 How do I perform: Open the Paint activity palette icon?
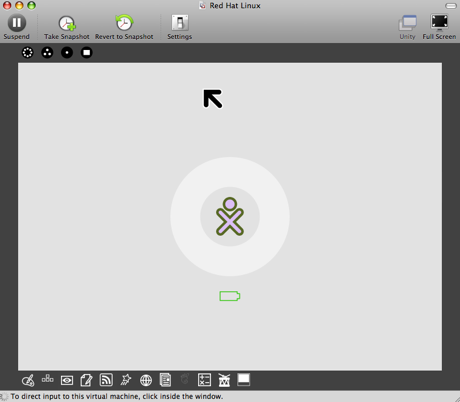coord(28,380)
